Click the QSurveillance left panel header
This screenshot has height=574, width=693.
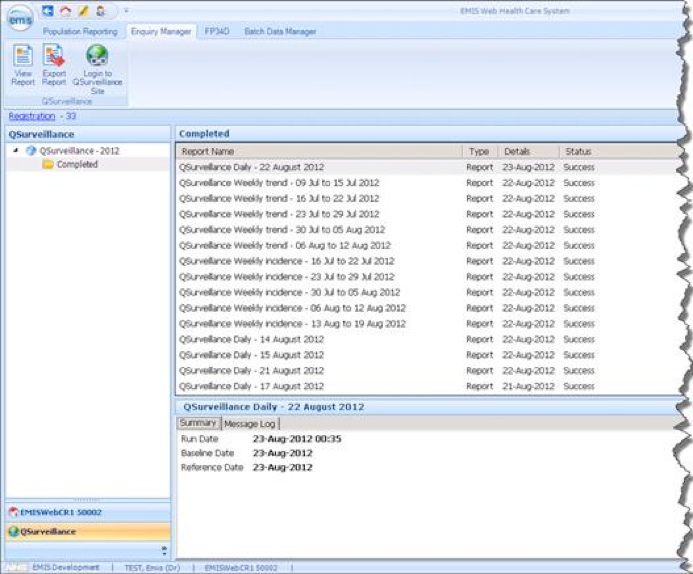pyautogui.click(x=88, y=134)
